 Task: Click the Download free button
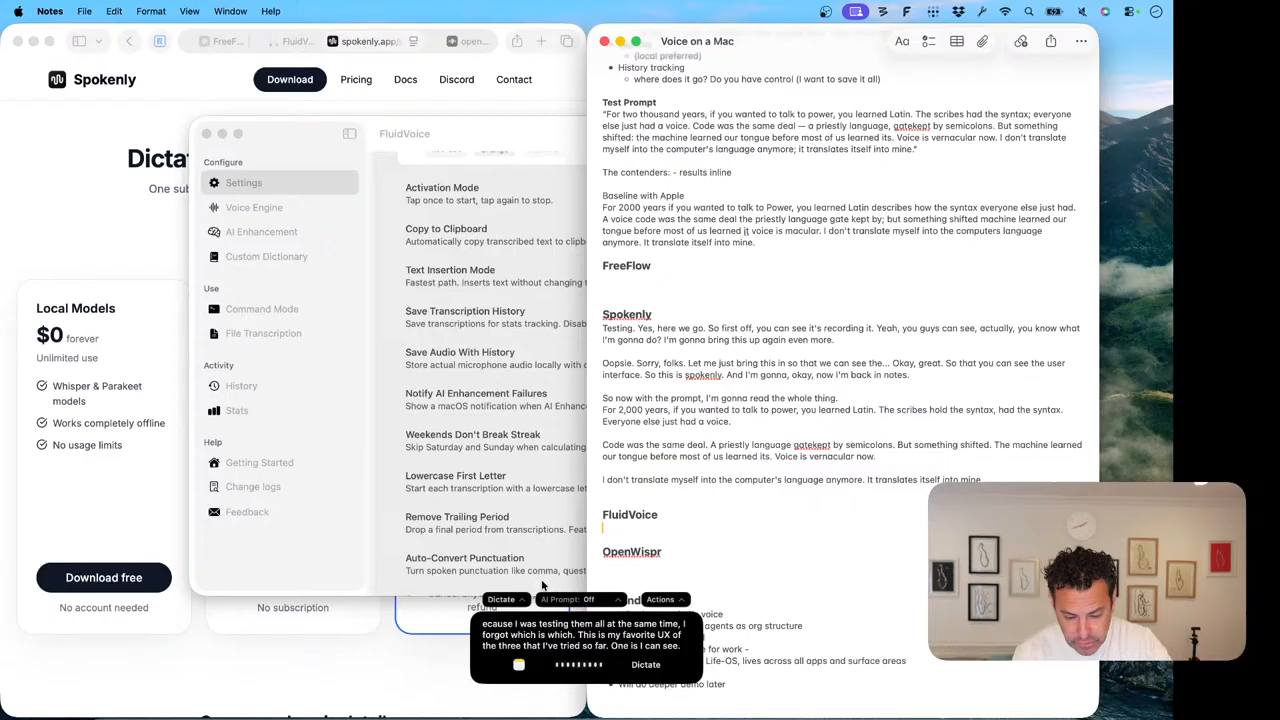pyautogui.click(x=104, y=577)
